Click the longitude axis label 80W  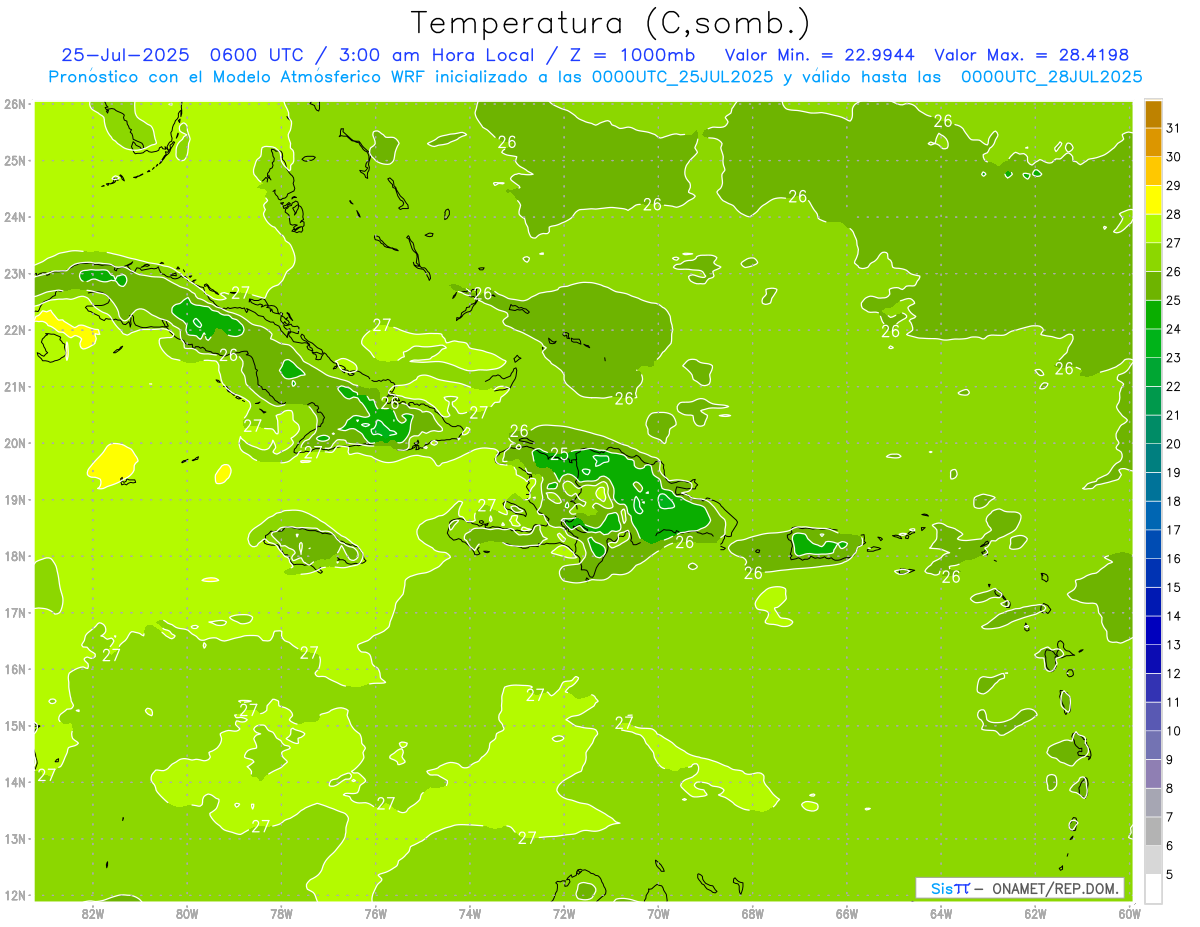pos(186,914)
